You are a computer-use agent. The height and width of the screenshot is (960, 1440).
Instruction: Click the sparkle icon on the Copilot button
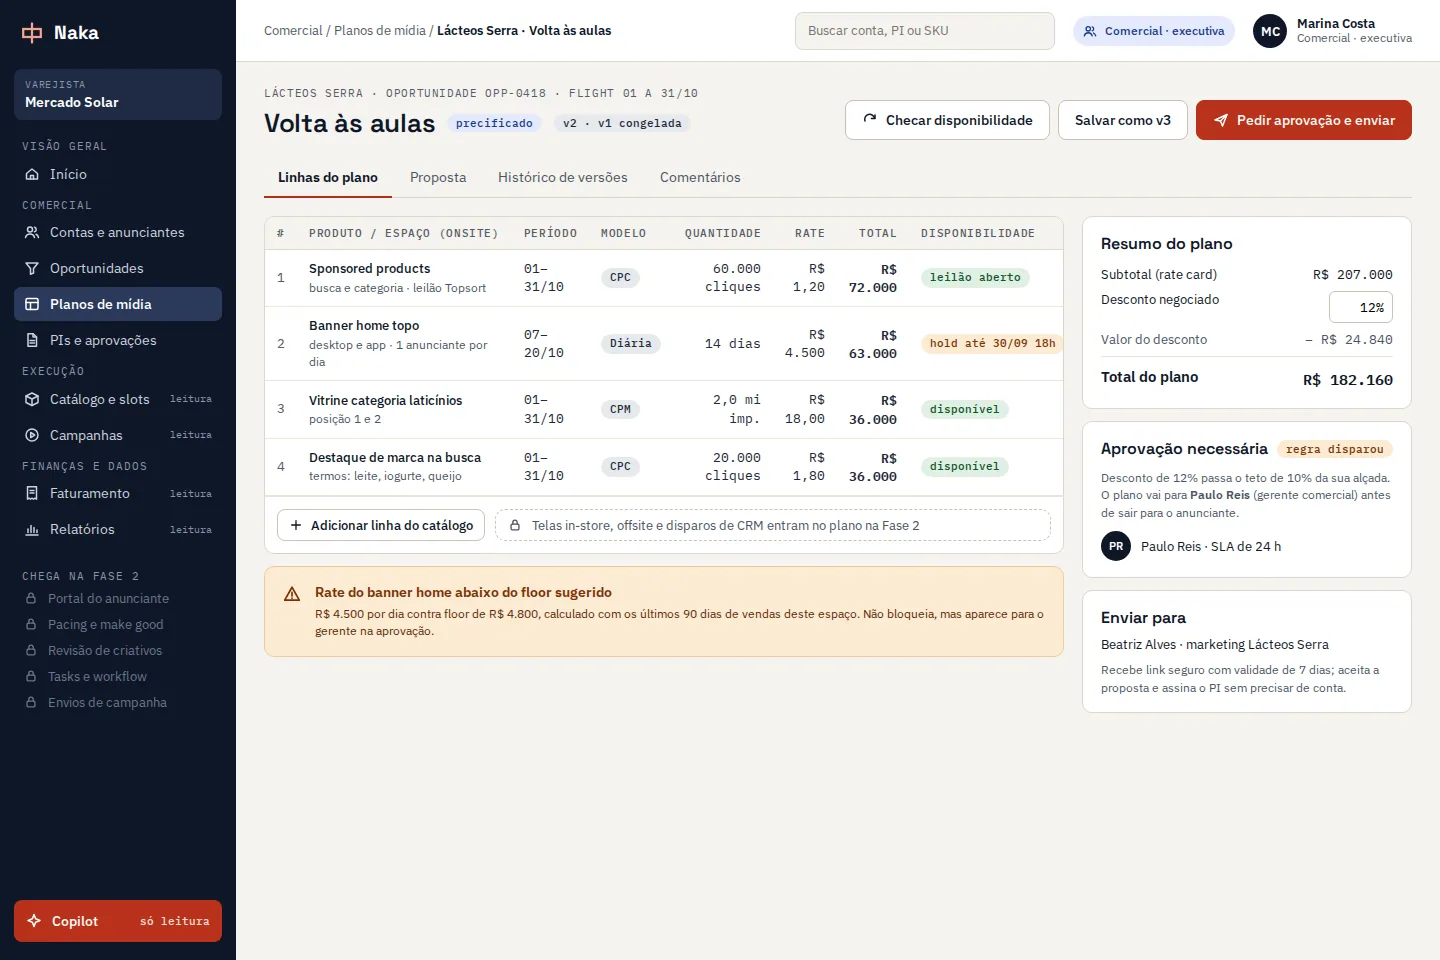coord(34,921)
